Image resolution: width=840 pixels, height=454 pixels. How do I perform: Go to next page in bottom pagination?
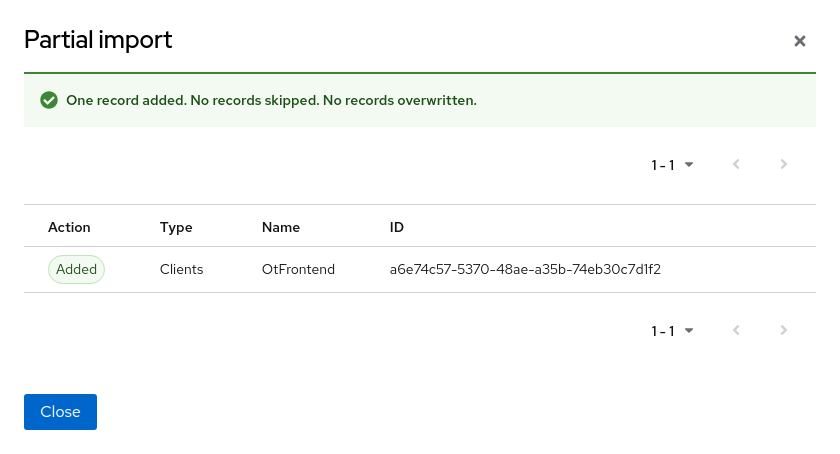pyautogui.click(x=784, y=331)
